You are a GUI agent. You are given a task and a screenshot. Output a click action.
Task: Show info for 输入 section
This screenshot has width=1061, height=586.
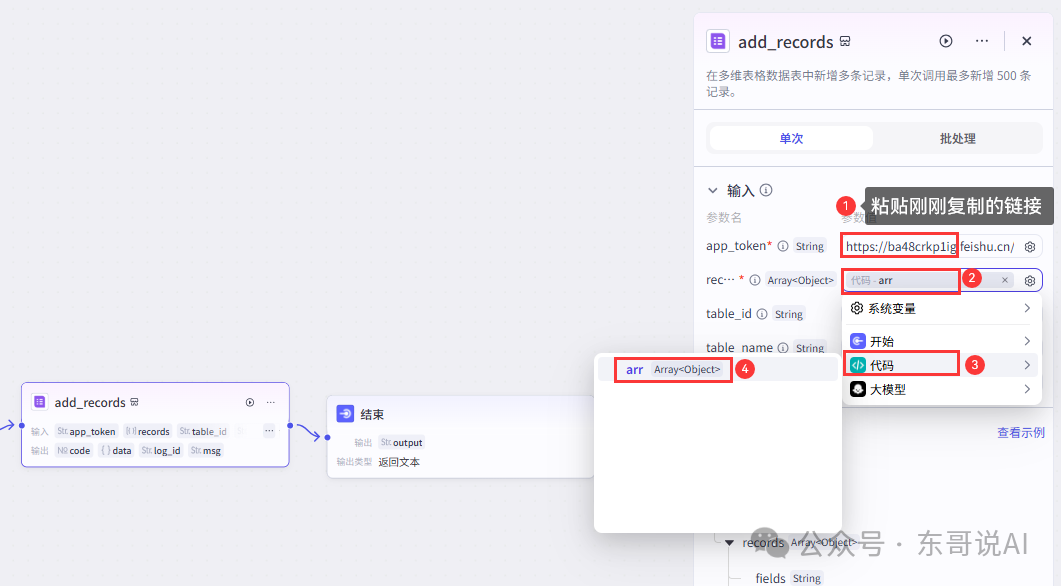(x=766, y=190)
